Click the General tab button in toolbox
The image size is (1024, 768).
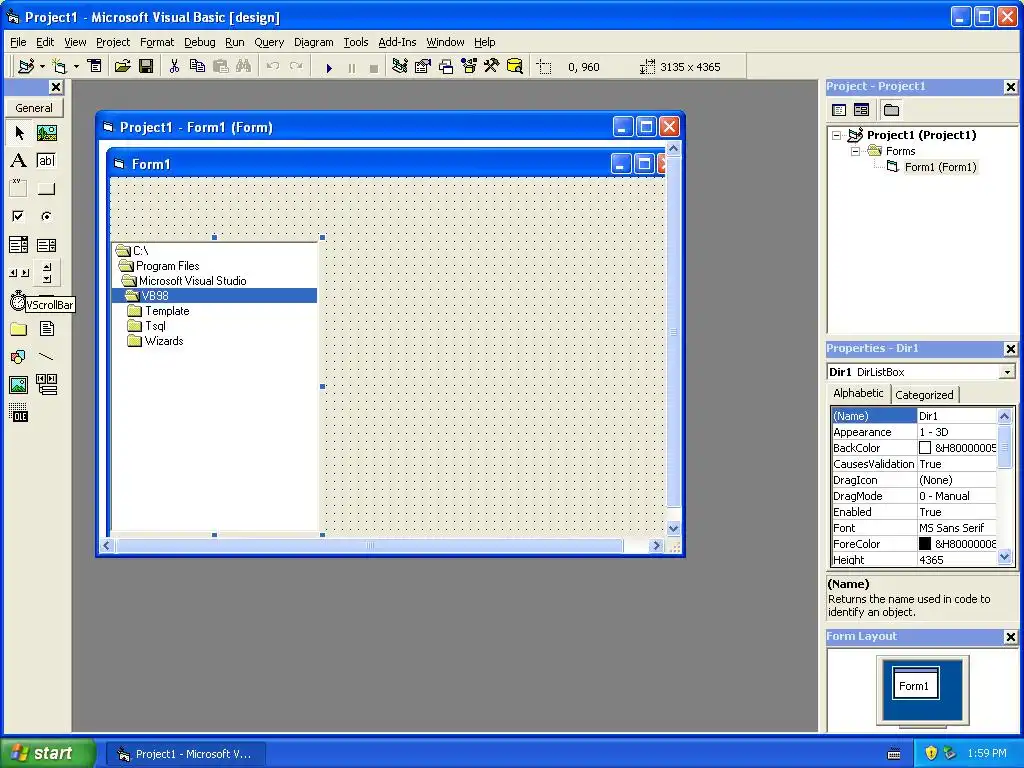34,108
